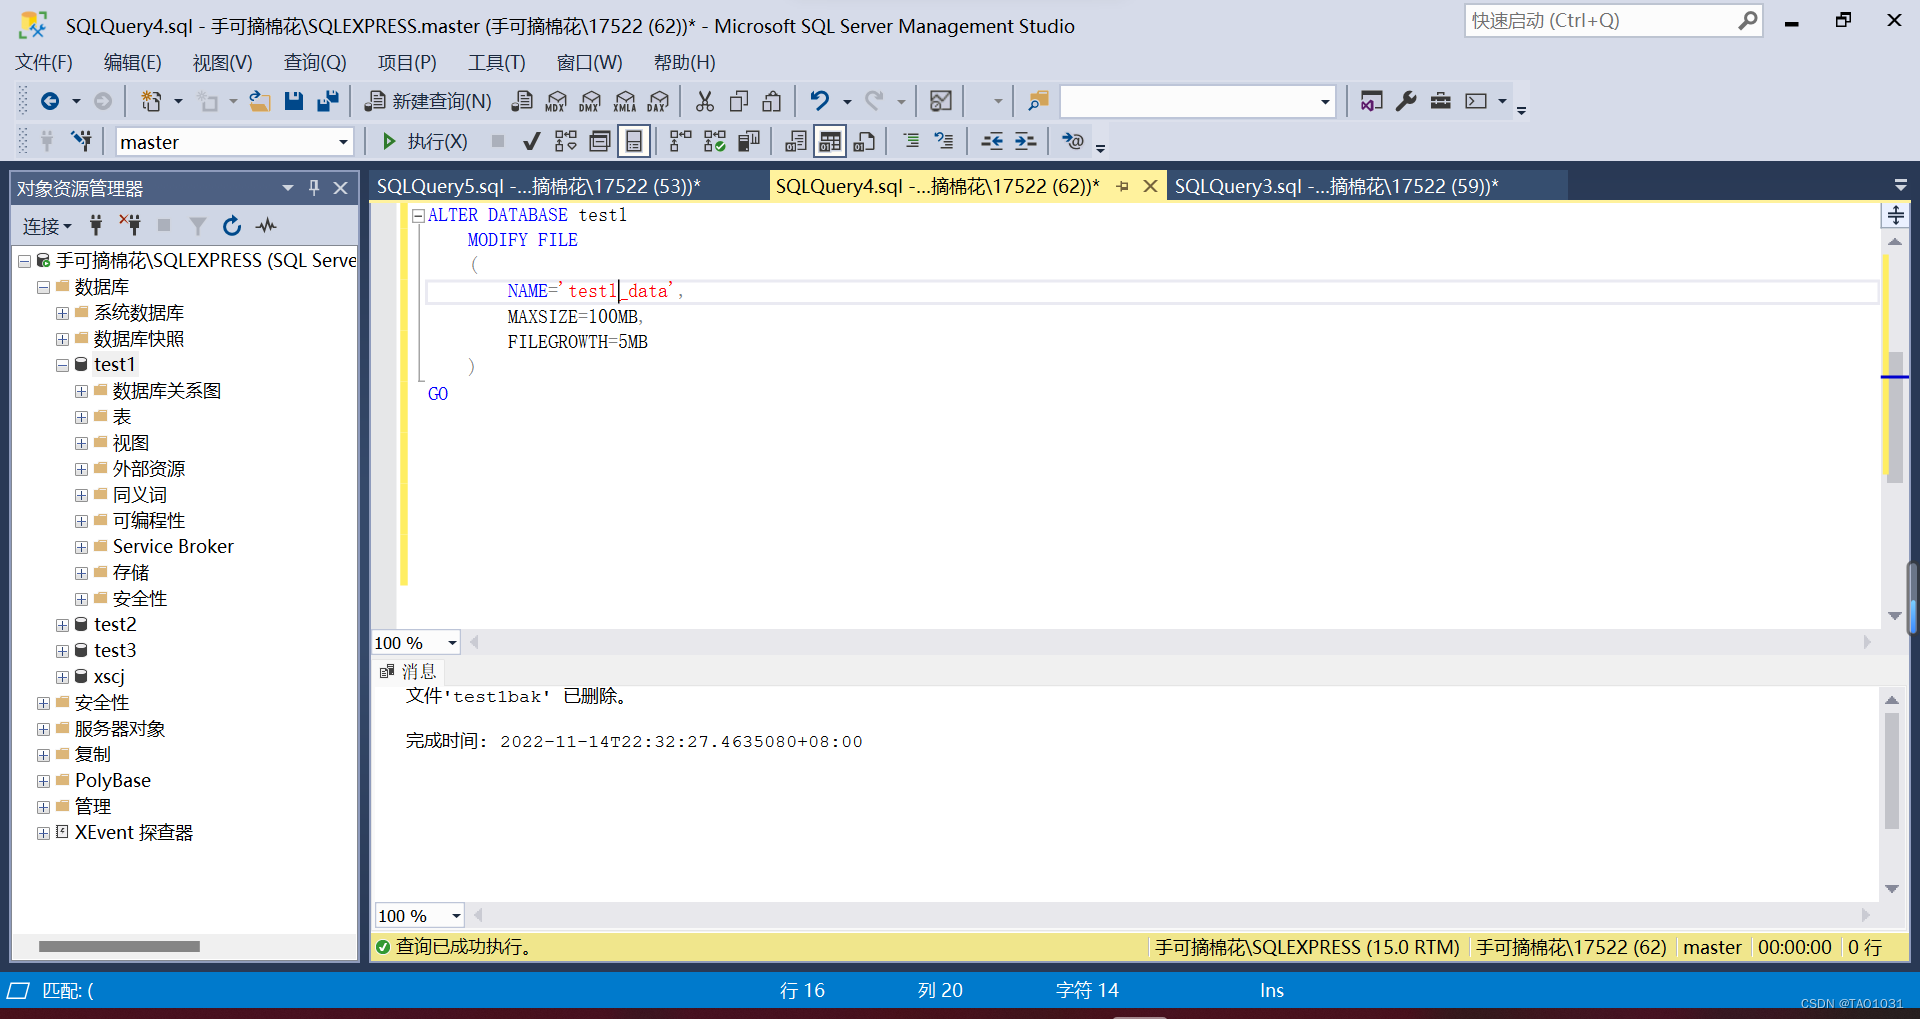Click the Open File folder icon

coord(260,101)
